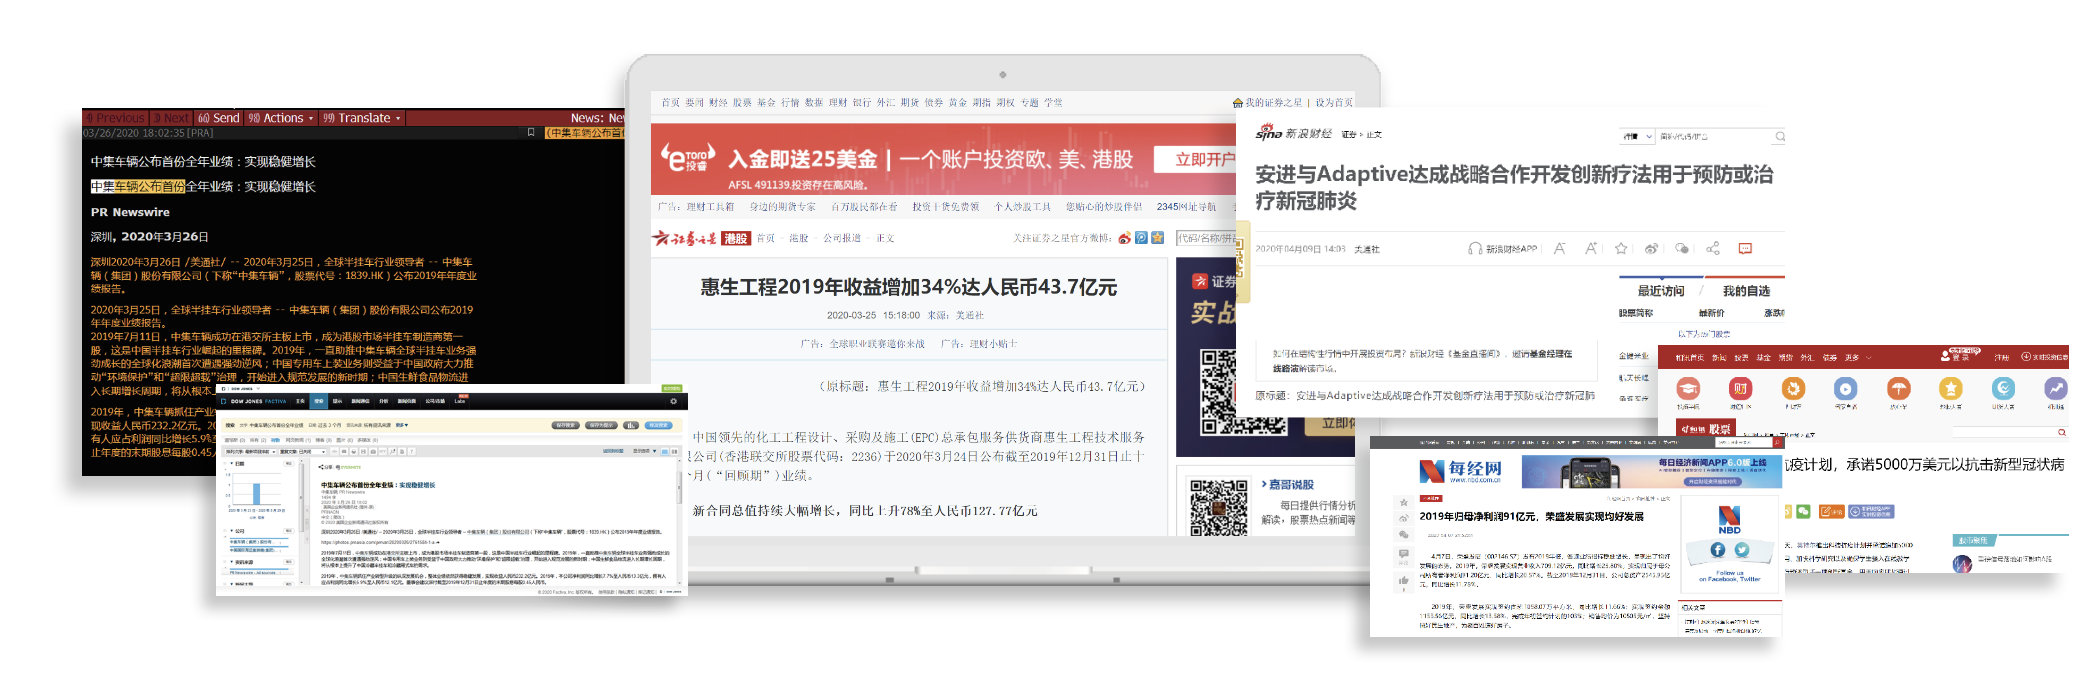Click Previous in the Bloomberg terminal toolbar
This screenshot has width=2100, height=680.
[116, 118]
